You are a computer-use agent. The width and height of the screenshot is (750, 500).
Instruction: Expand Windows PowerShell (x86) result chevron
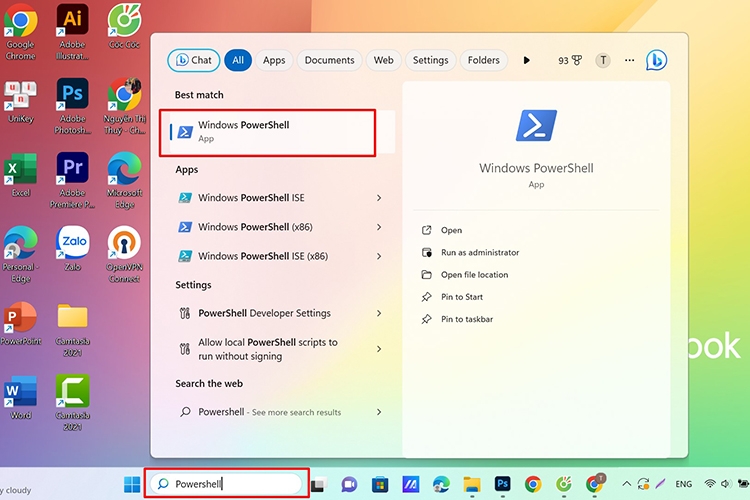pyautogui.click(x=379, y=227)
